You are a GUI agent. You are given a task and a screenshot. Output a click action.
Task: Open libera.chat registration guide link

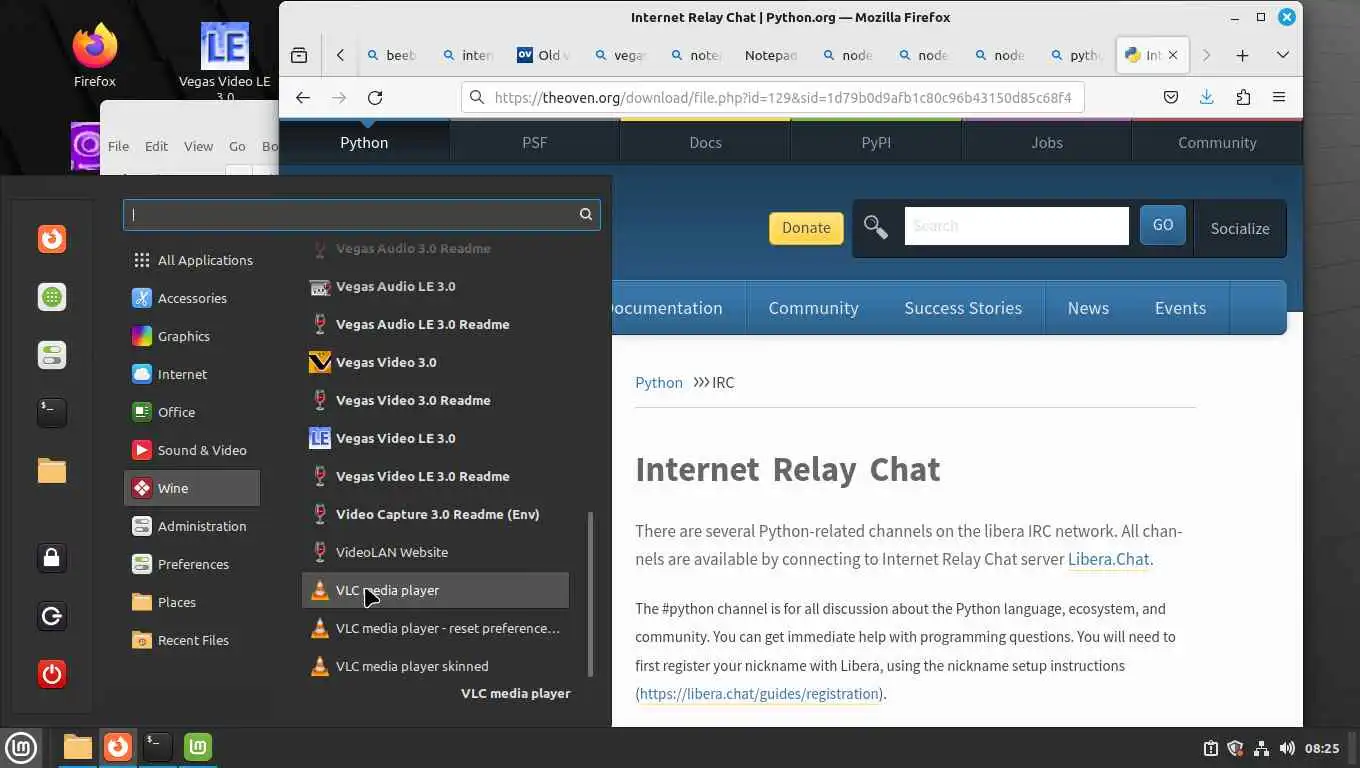(x=759, y=694)
